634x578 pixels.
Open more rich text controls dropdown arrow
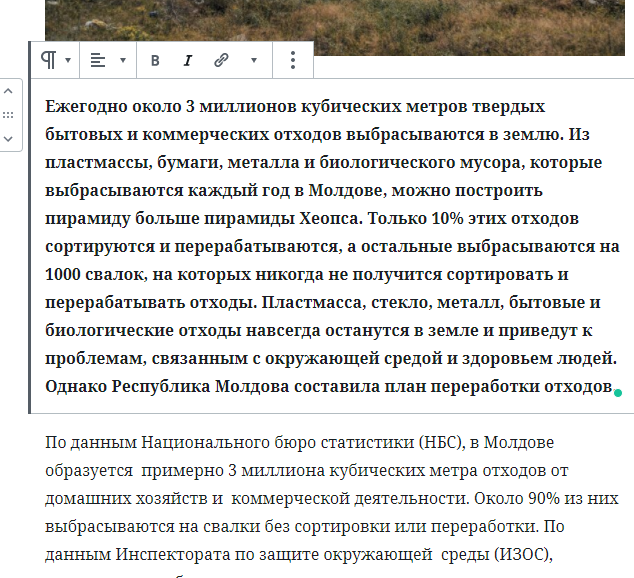pyautogui.click(x=254, y=61)
